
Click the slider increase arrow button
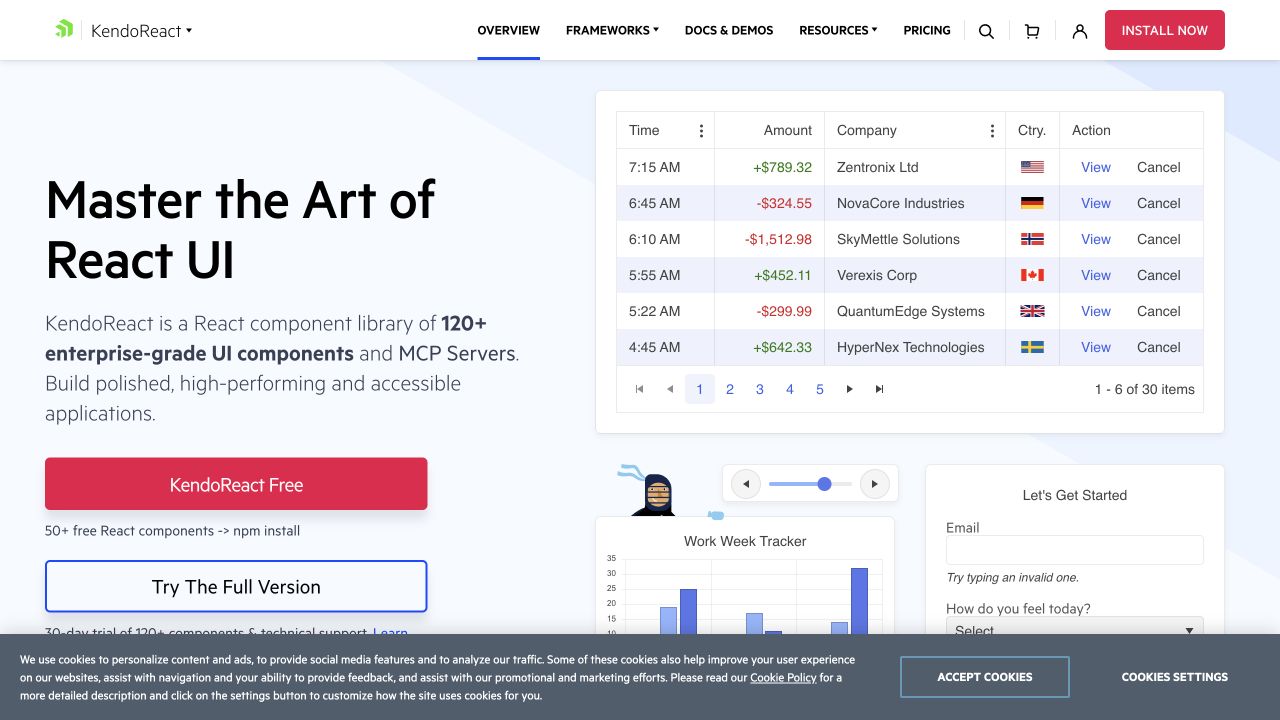875,484
